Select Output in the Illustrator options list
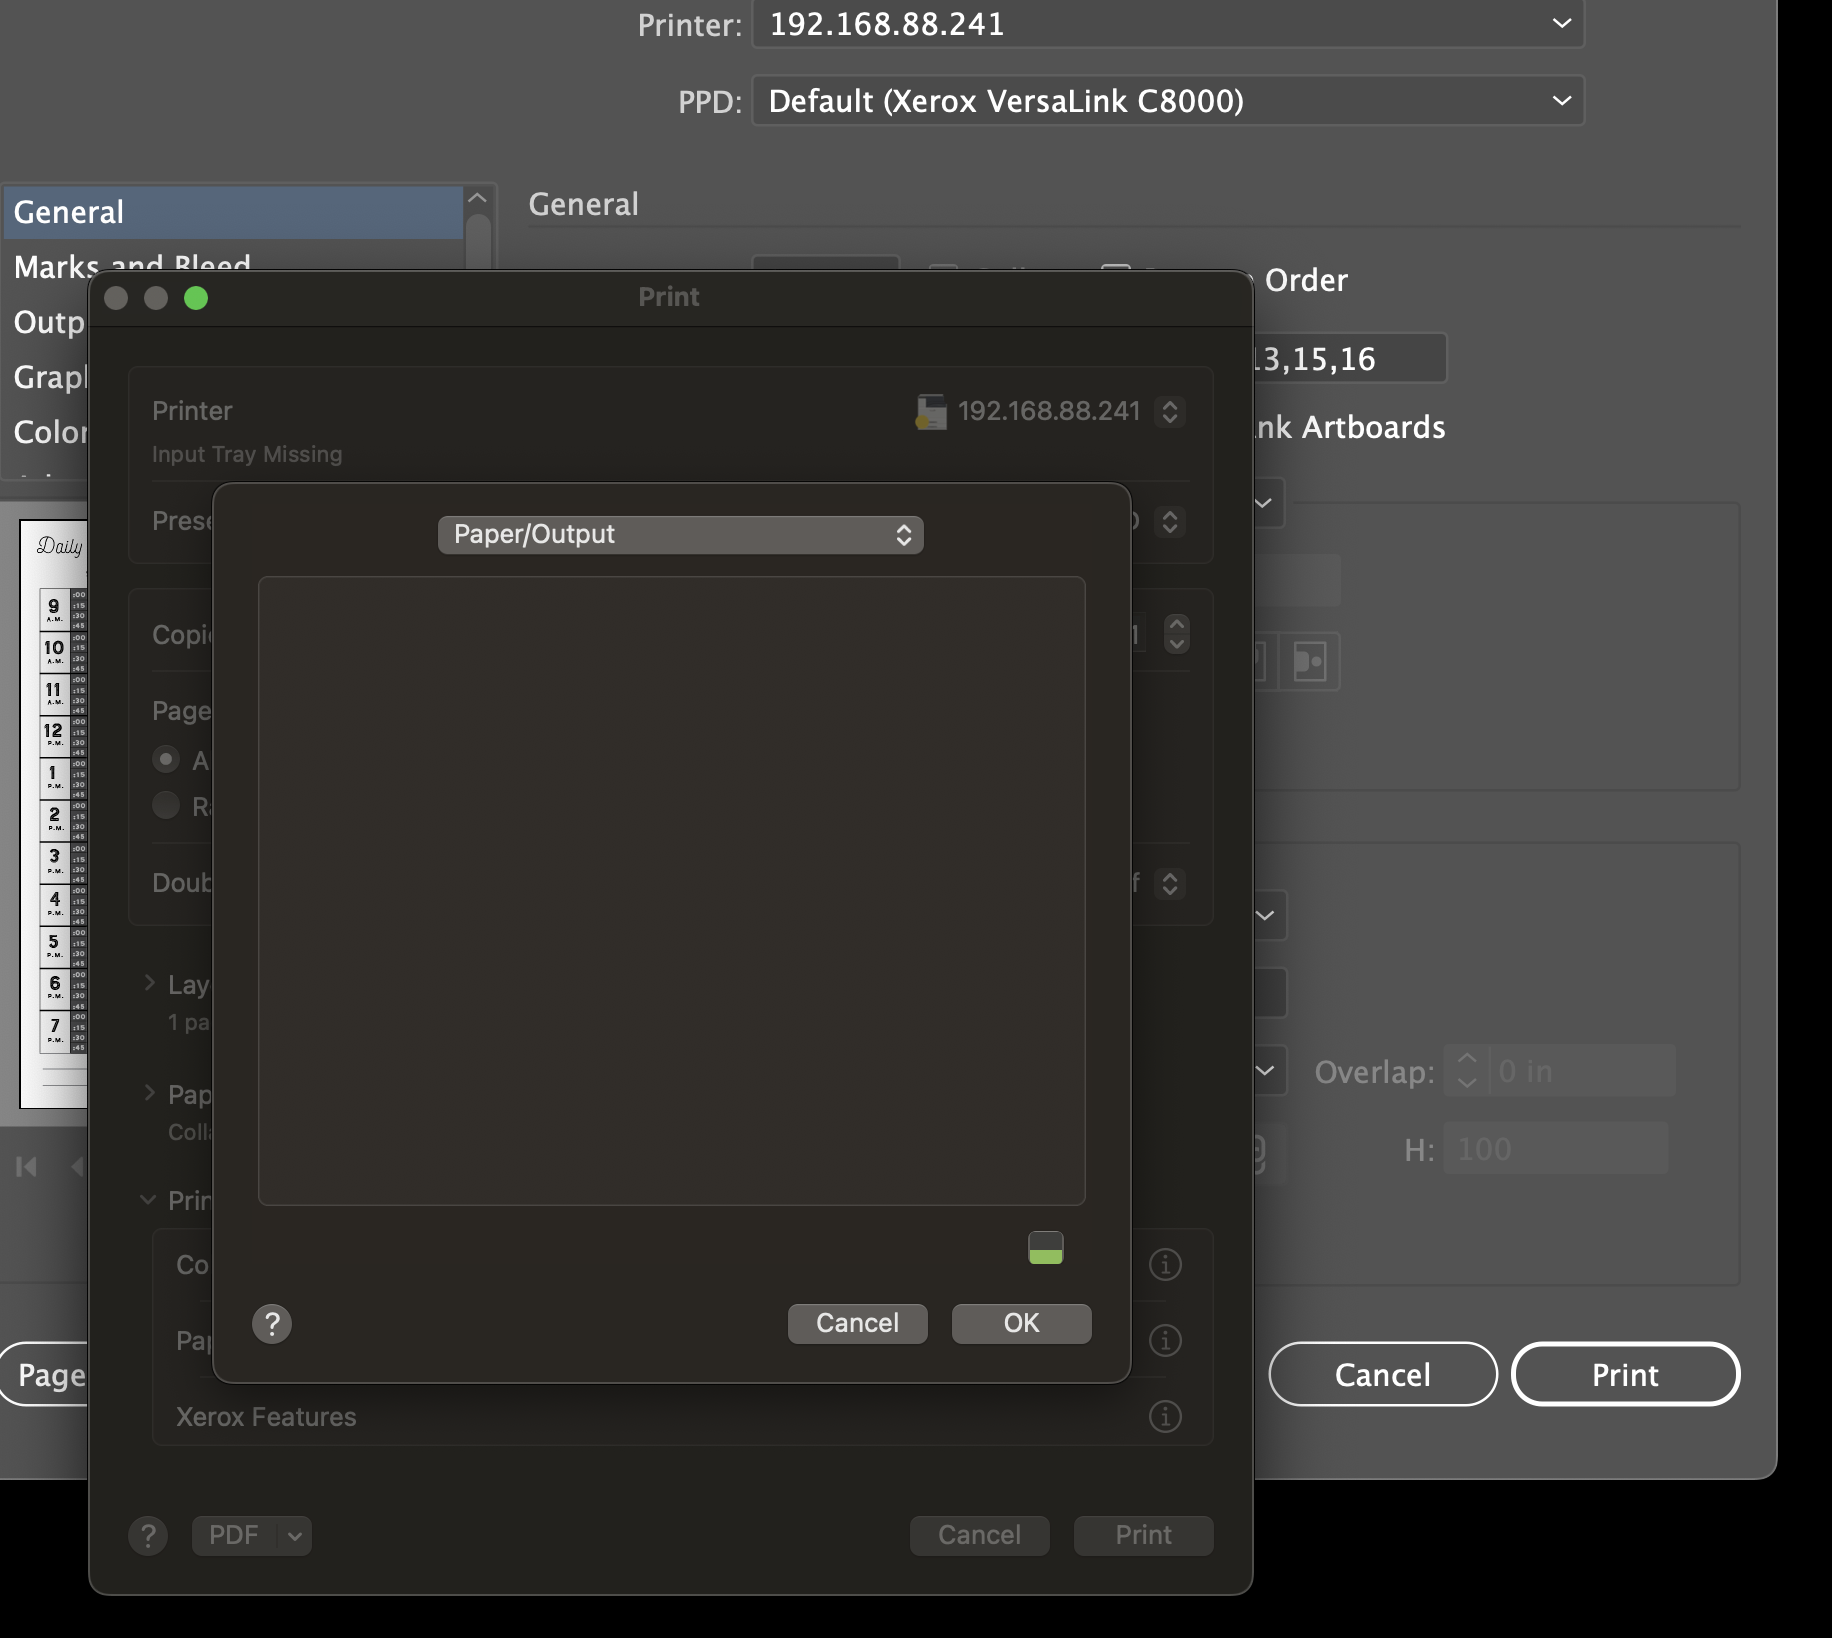 pyautogui.click(x=48, y=322)
